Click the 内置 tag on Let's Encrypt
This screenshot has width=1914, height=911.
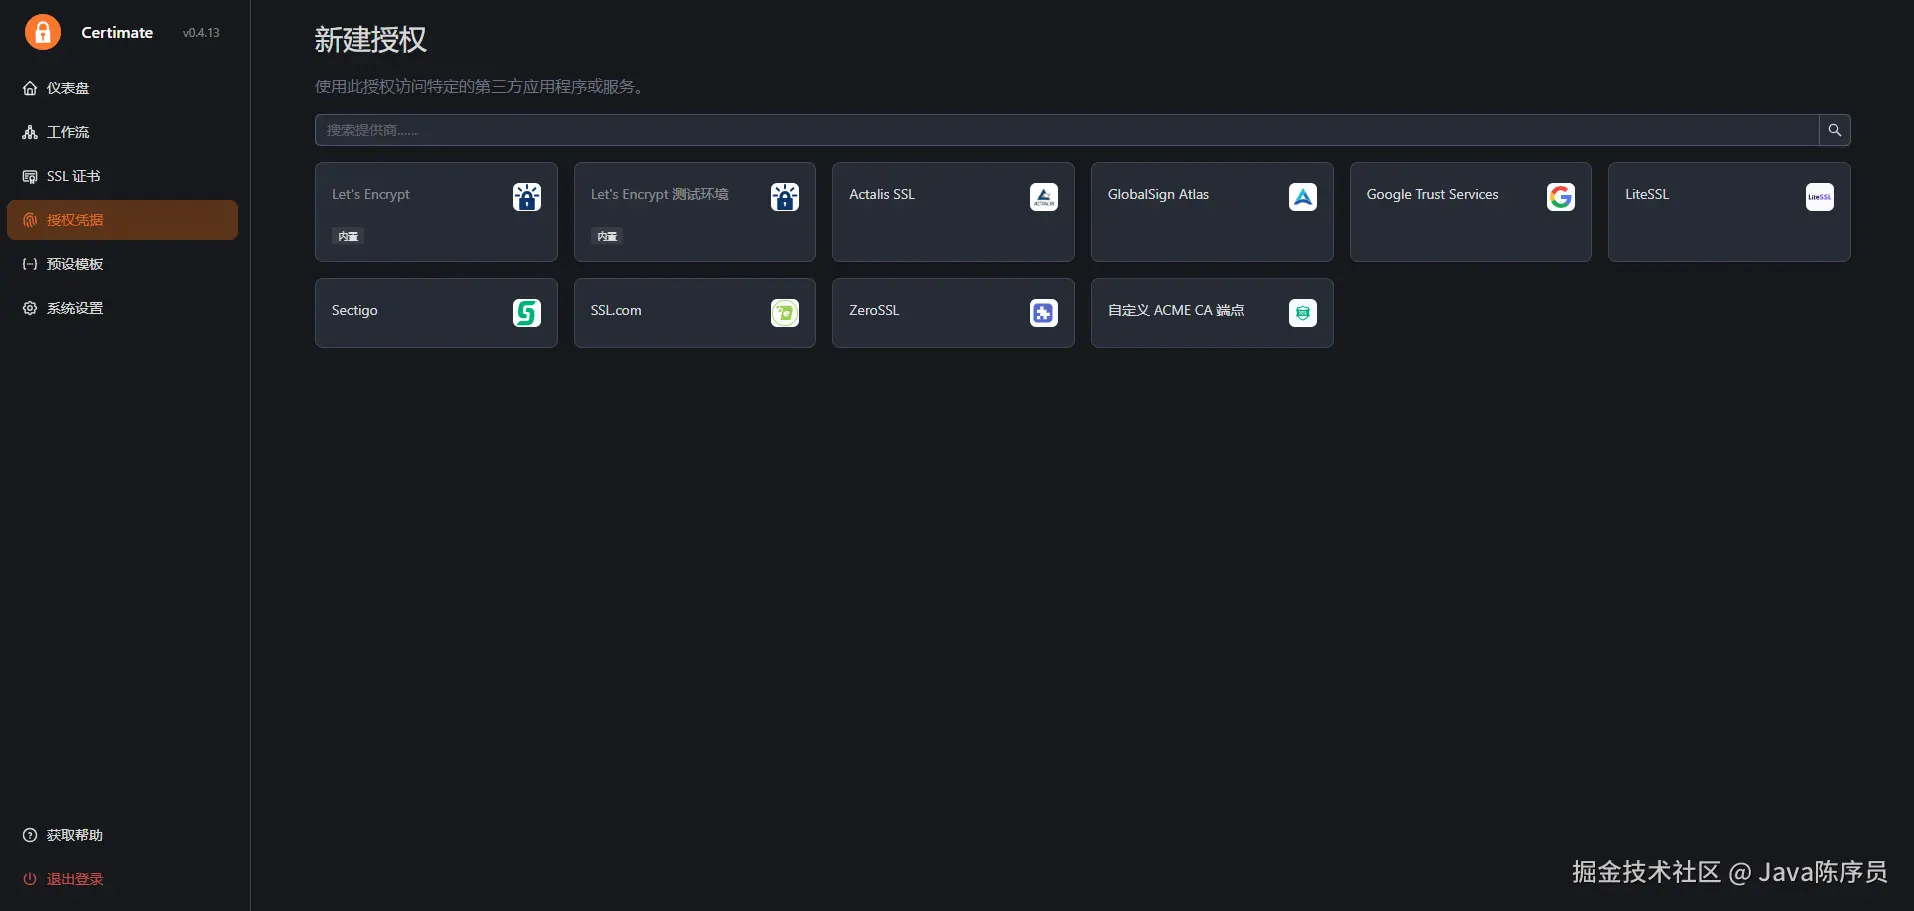[348, 237]
